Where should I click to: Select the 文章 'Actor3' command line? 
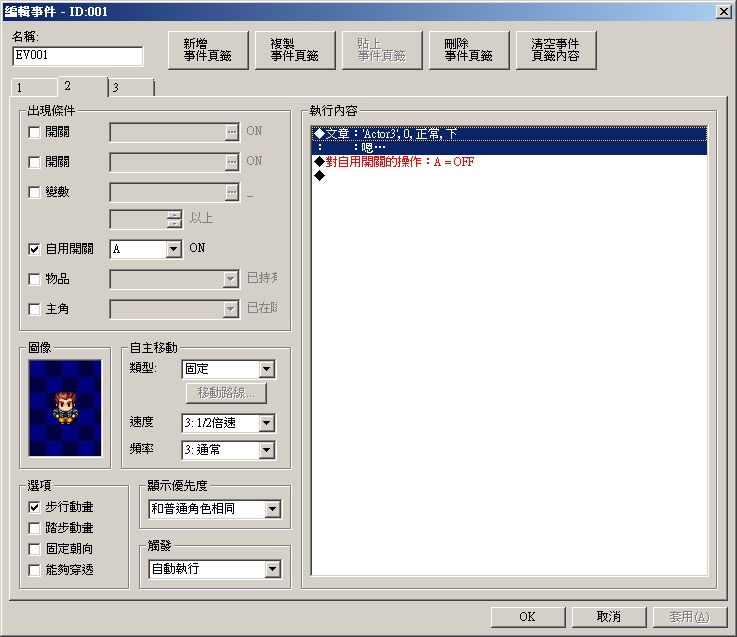tap(510, 134)
